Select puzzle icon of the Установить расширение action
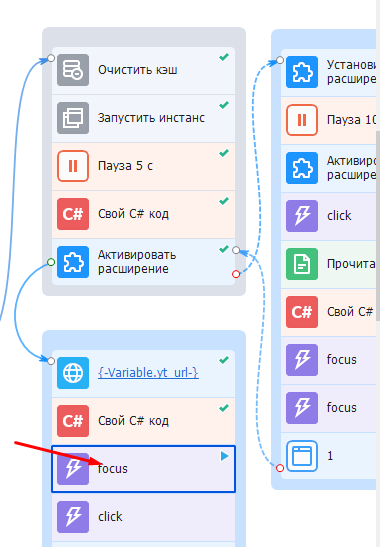The image size is (380, 547). [302, 72]
